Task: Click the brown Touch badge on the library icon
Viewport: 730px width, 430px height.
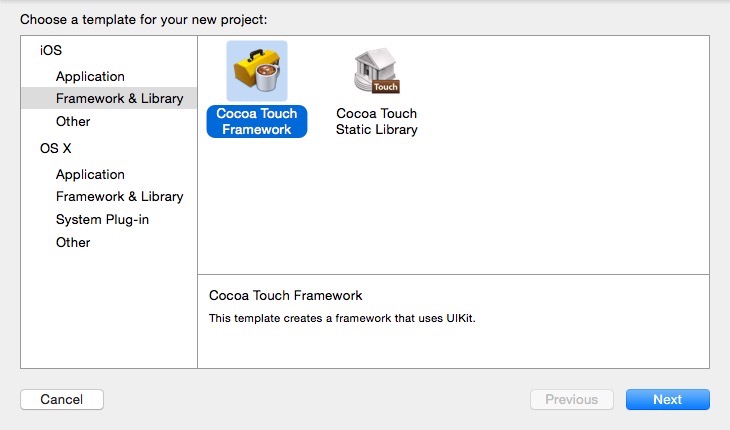Action: tap(386, 87)
